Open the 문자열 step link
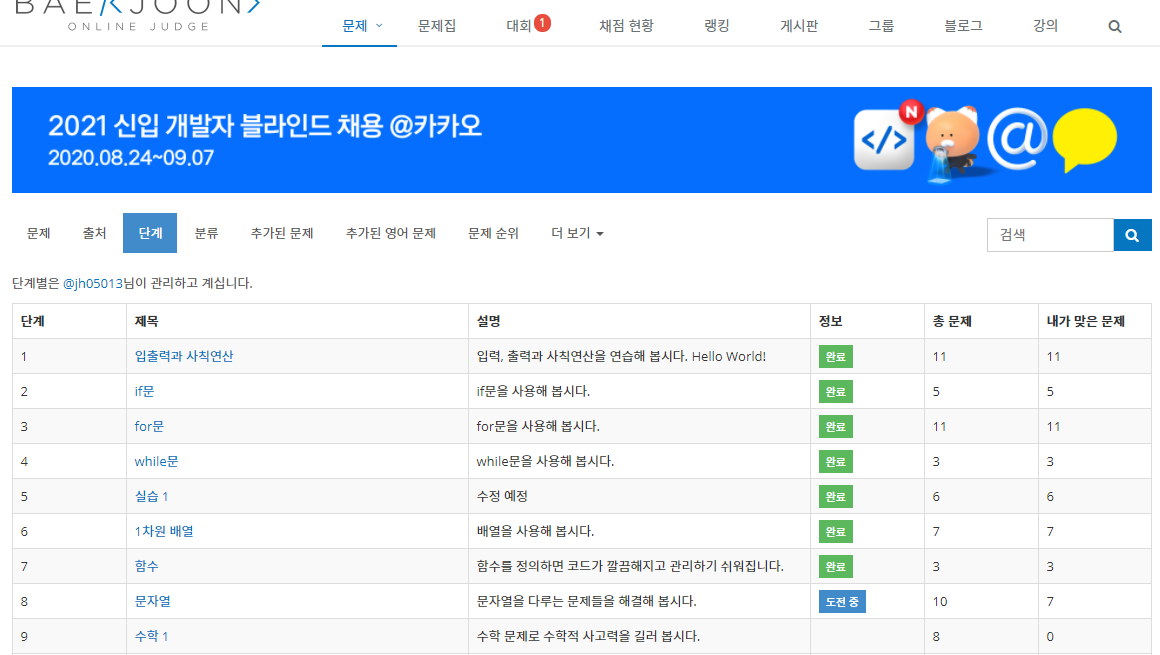The width and height of the screenshot is (1160, 655). click(x=152, y=601)
